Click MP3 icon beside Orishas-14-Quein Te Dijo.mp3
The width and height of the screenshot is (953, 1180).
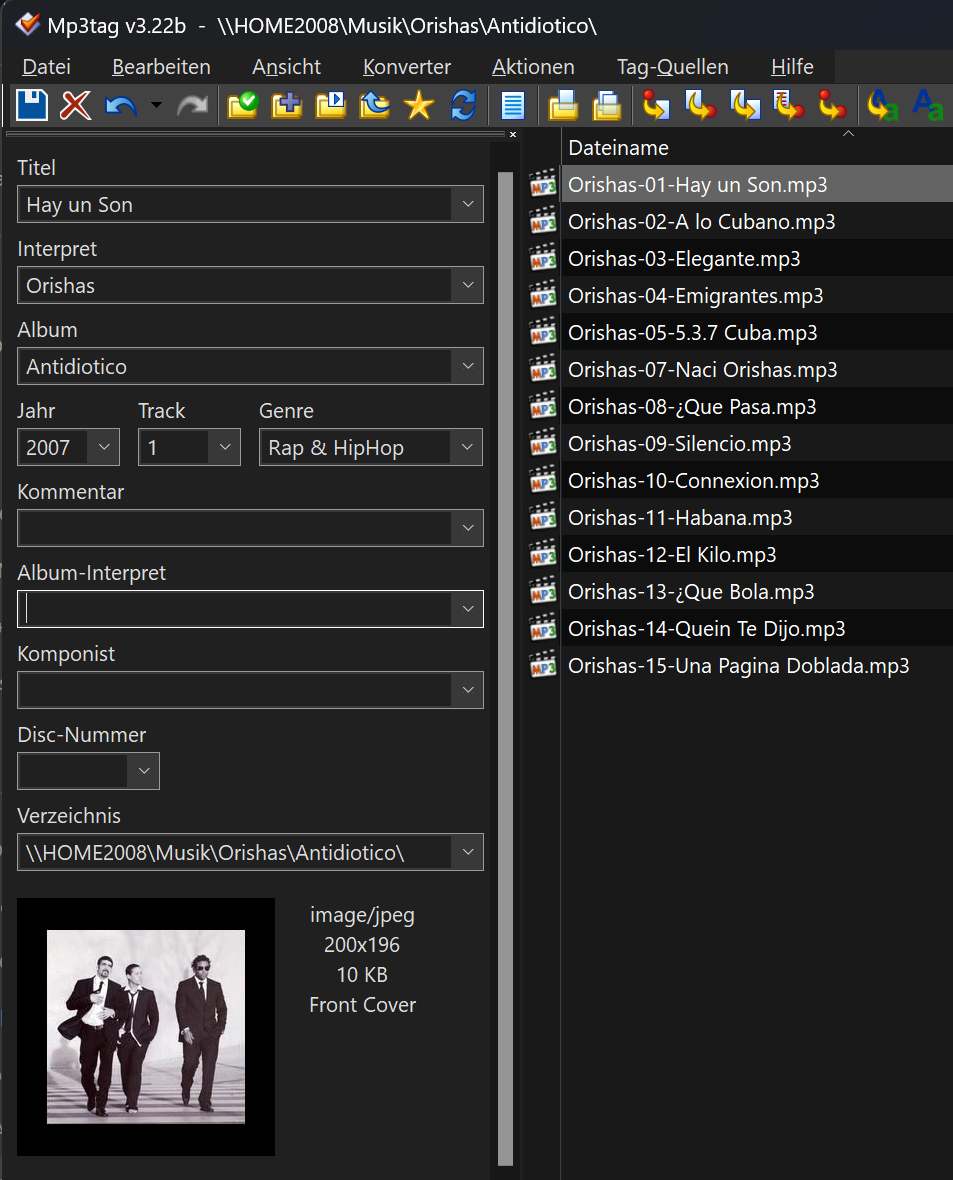[x=543, y=629]
